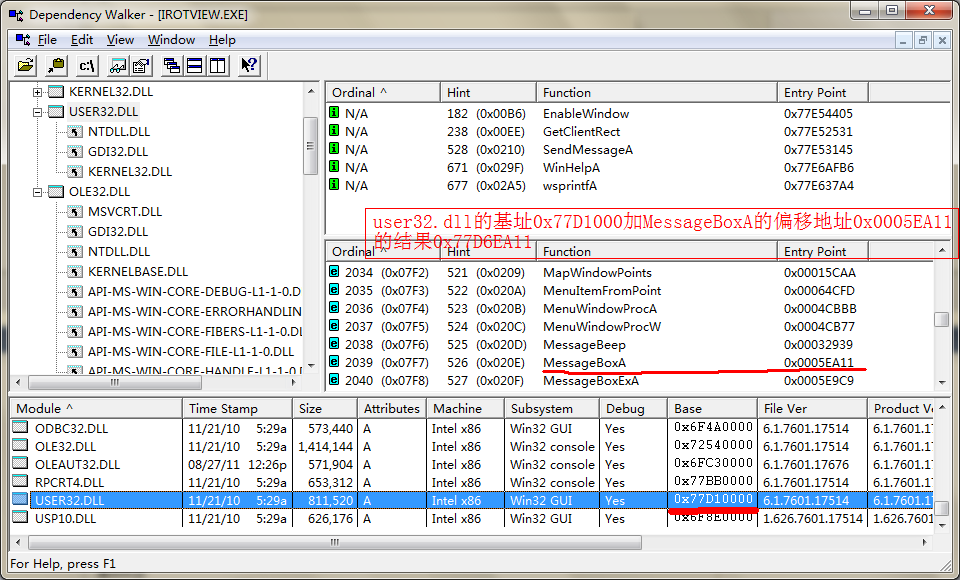
Task: Click the NTDLL.DLL icon under USER32.DLL
Action: (x=74, y=132)
